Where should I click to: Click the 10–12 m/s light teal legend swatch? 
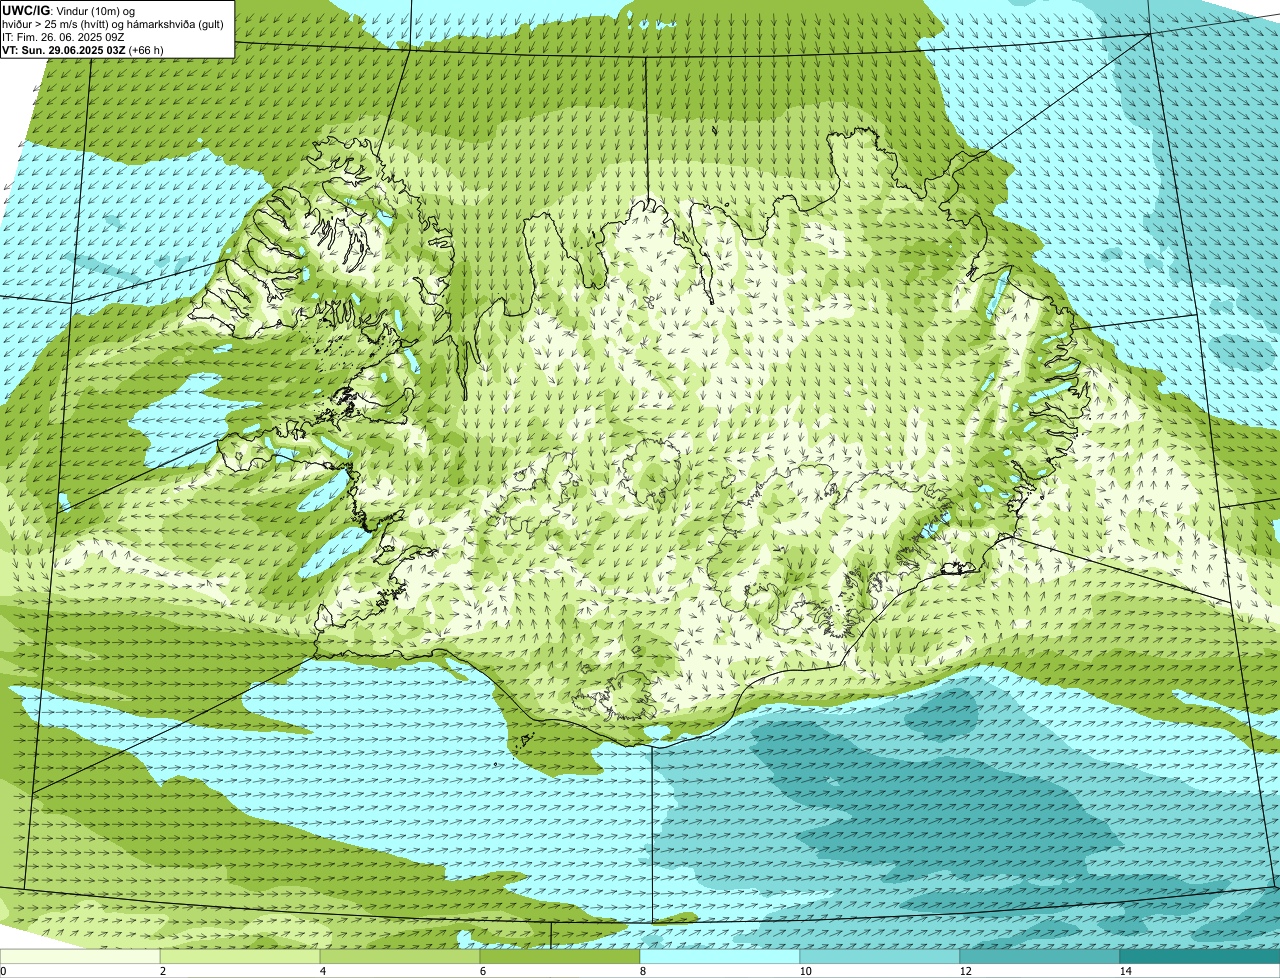tap(880, 956)
